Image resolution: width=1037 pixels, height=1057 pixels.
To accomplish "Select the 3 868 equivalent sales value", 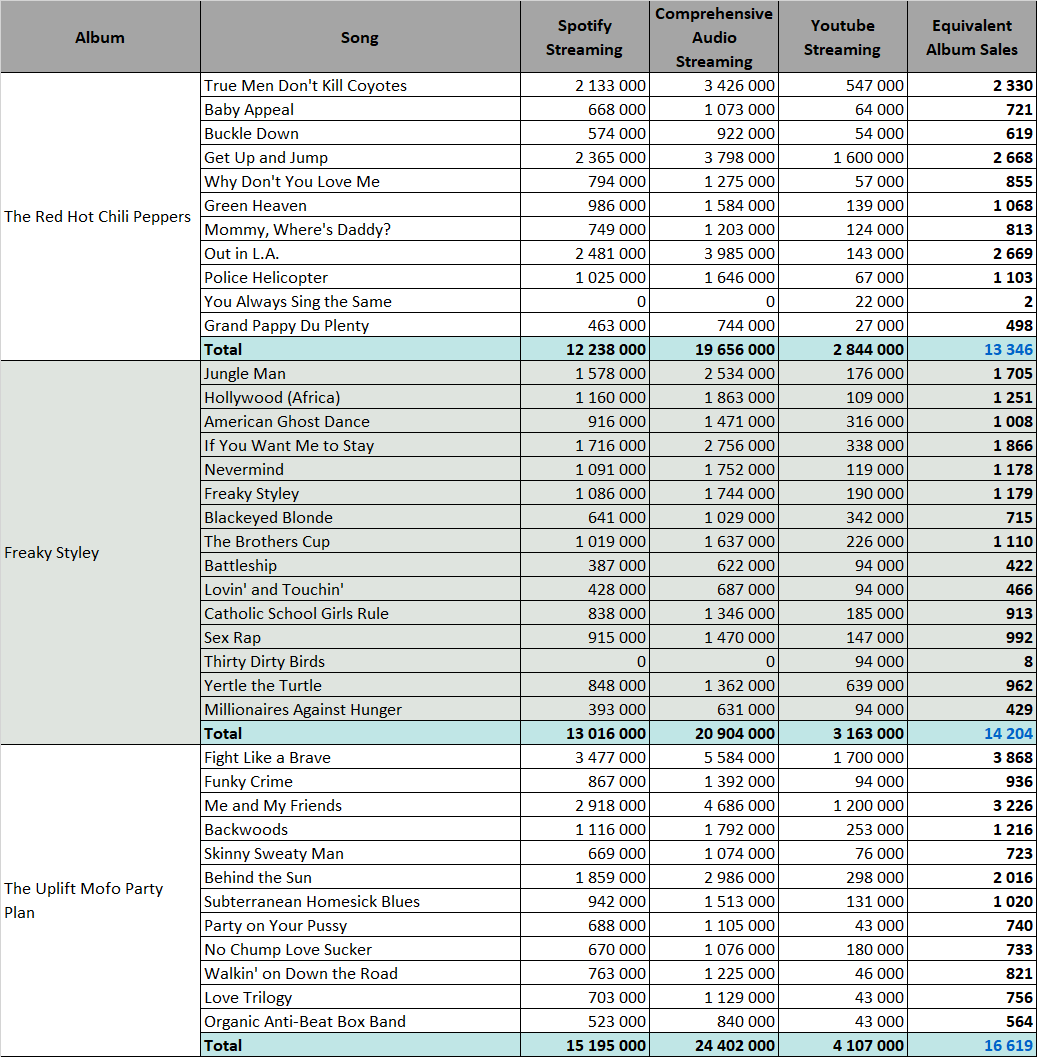I will point(972,757).
